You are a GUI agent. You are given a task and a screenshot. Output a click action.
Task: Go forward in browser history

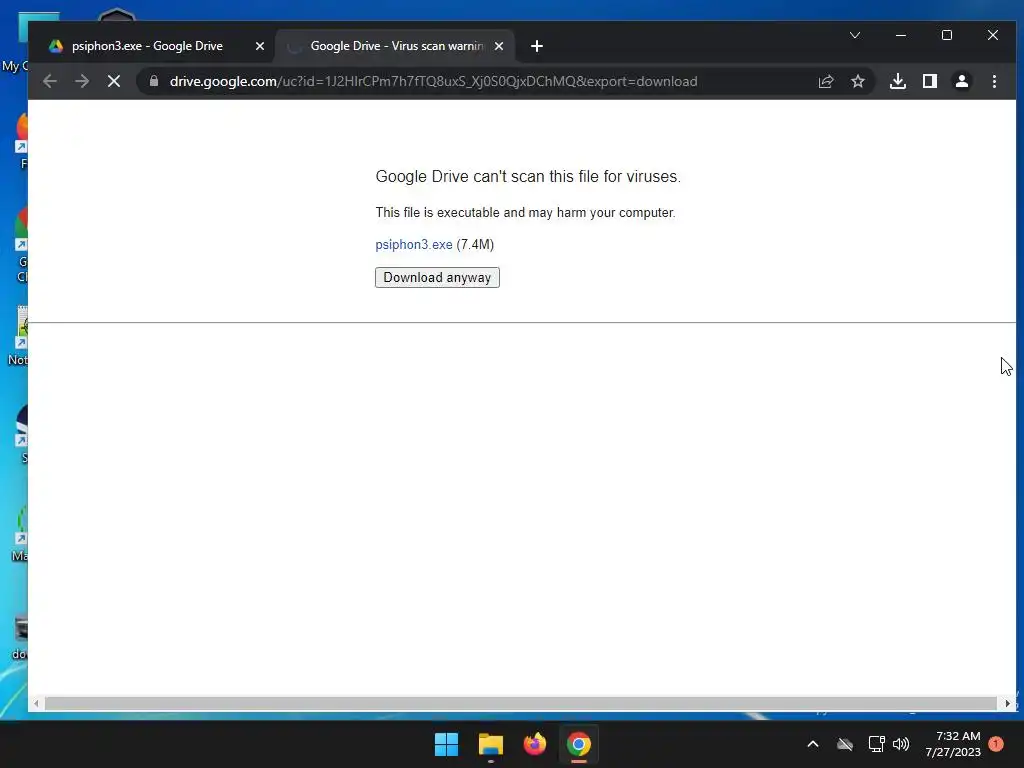coord(82,81)
